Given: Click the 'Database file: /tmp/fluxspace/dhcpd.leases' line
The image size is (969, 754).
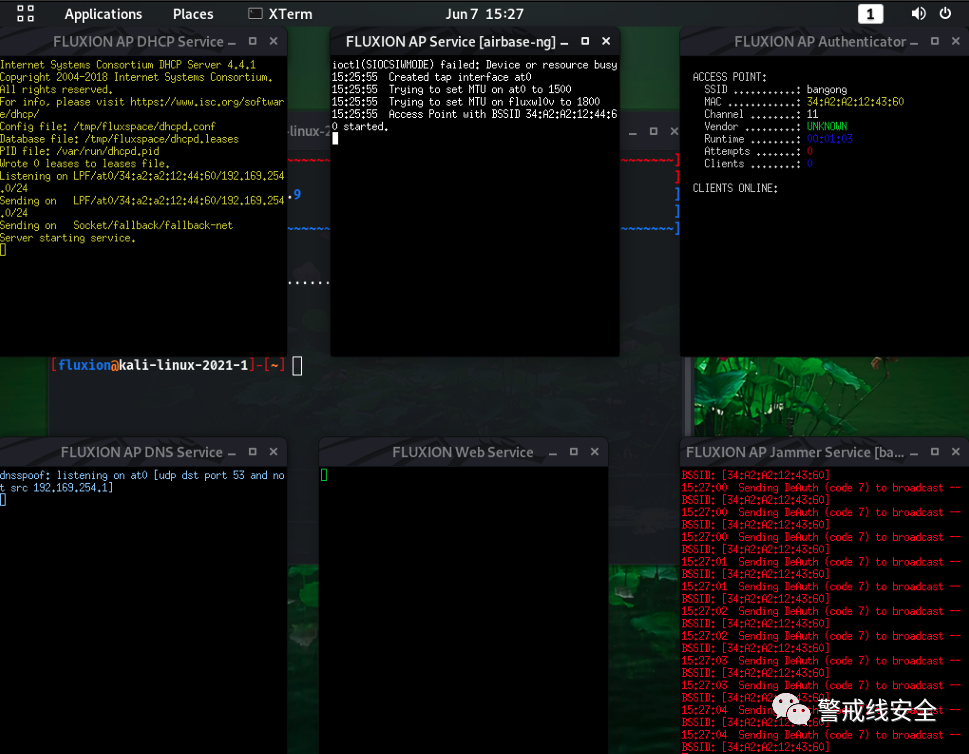Looking at the screenshot, I should [119, 139].
